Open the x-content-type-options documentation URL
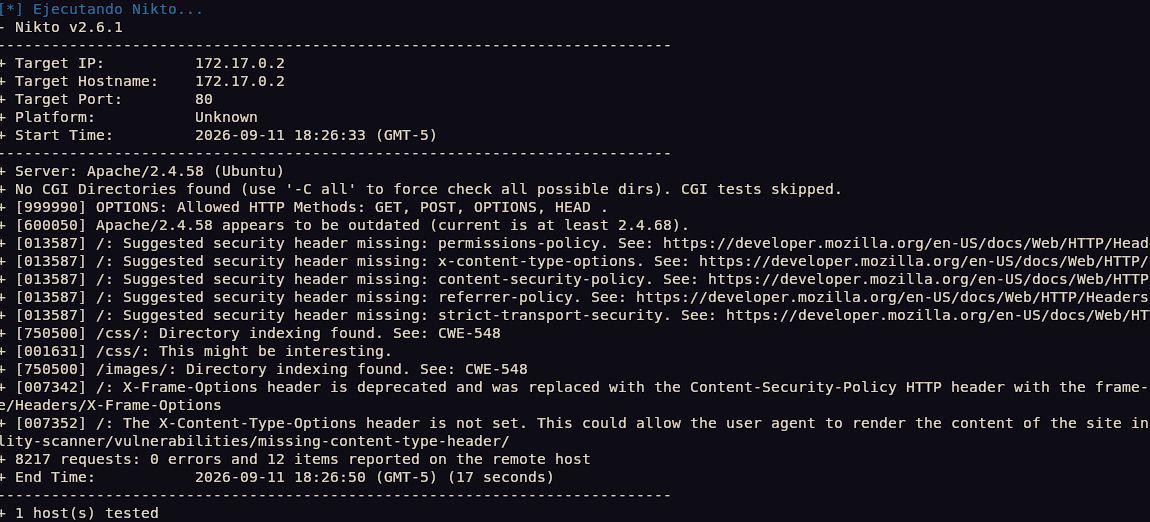The height and width of the screenshot is (522, 1150). [924, 260]
